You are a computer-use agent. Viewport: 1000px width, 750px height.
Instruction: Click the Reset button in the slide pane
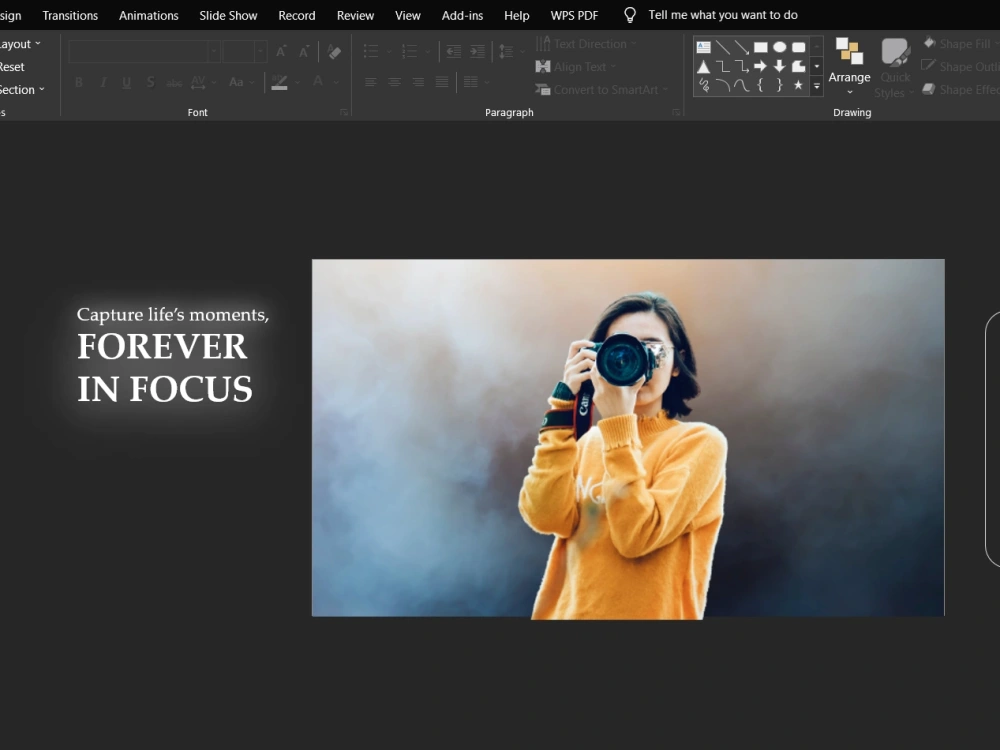(x=10, y=66)
